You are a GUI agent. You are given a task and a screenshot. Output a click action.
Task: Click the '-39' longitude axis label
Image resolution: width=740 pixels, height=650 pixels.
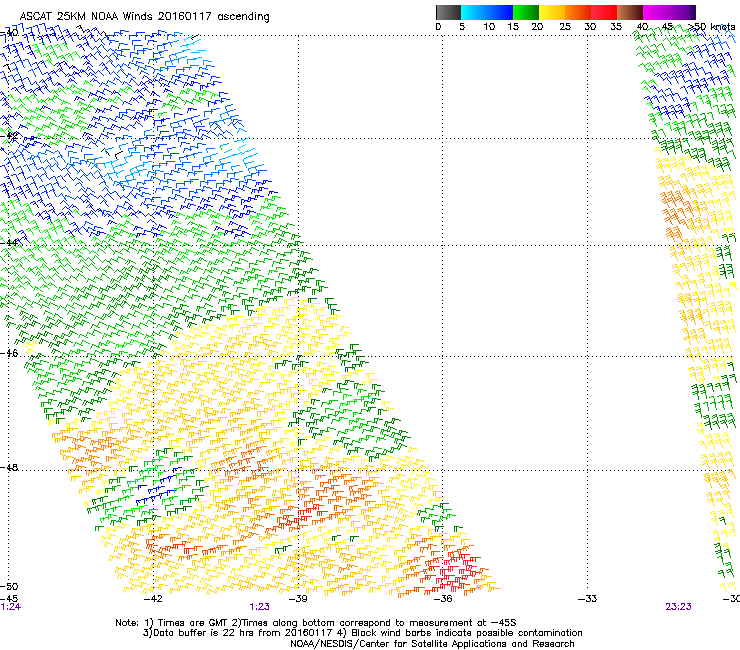(298, 599)
